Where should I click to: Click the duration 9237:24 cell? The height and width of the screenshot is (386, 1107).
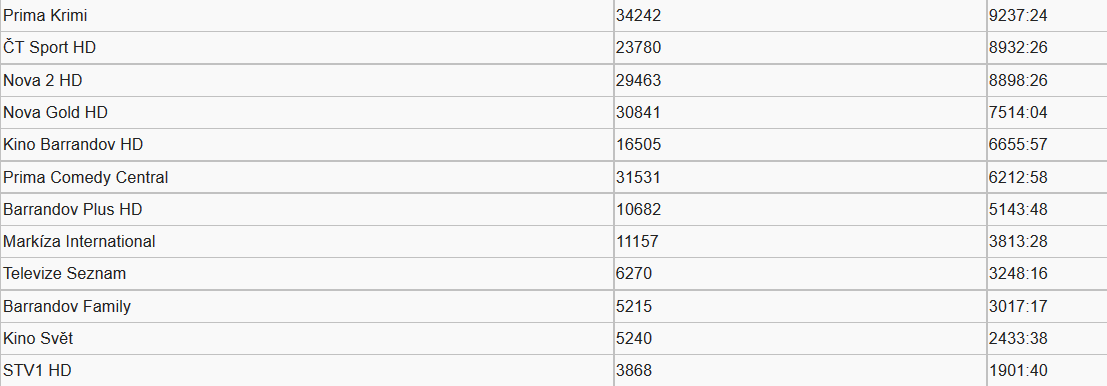pos(1048,16)
